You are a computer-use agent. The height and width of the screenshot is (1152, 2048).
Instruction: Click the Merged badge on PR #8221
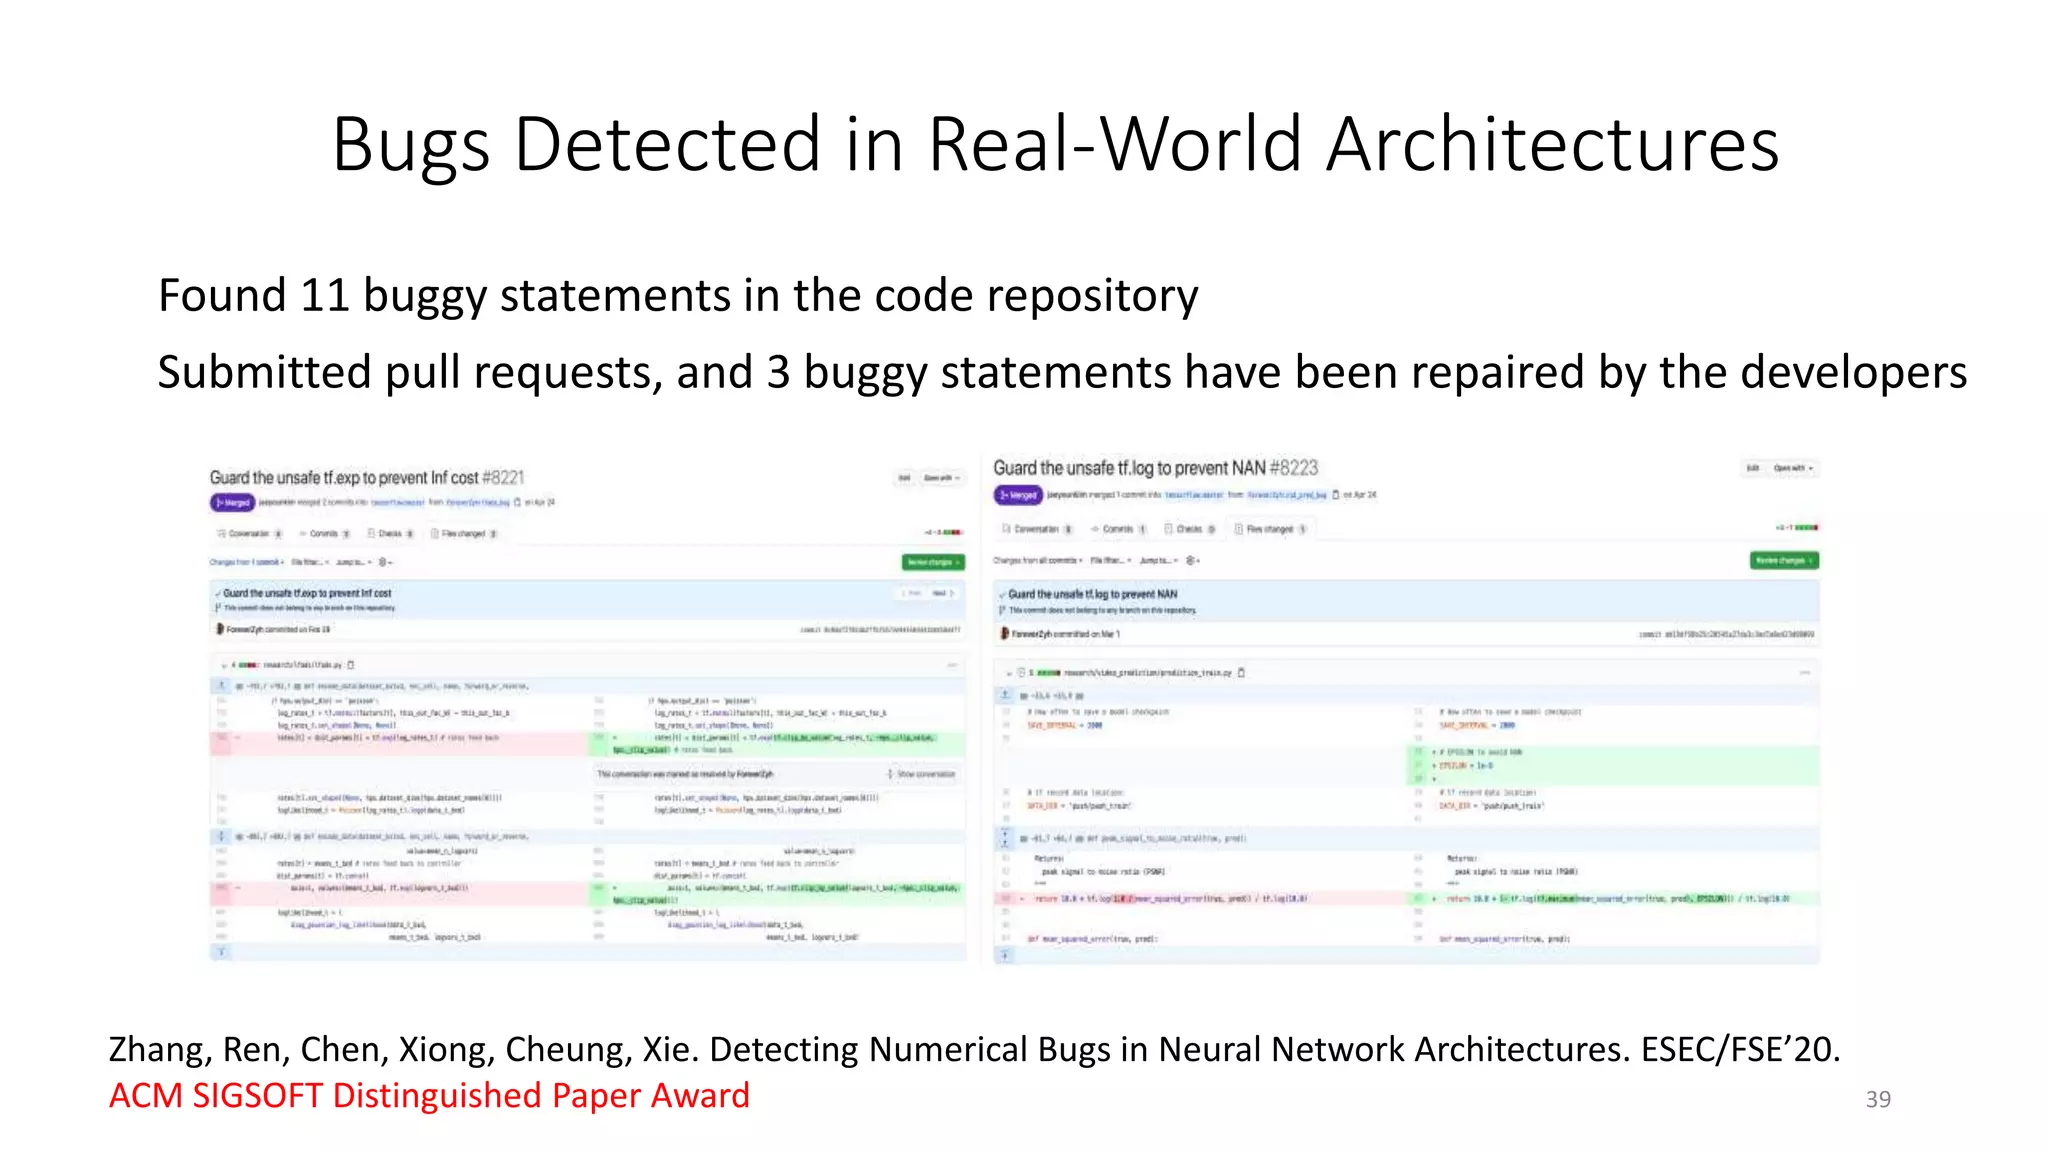coord(232,502)
